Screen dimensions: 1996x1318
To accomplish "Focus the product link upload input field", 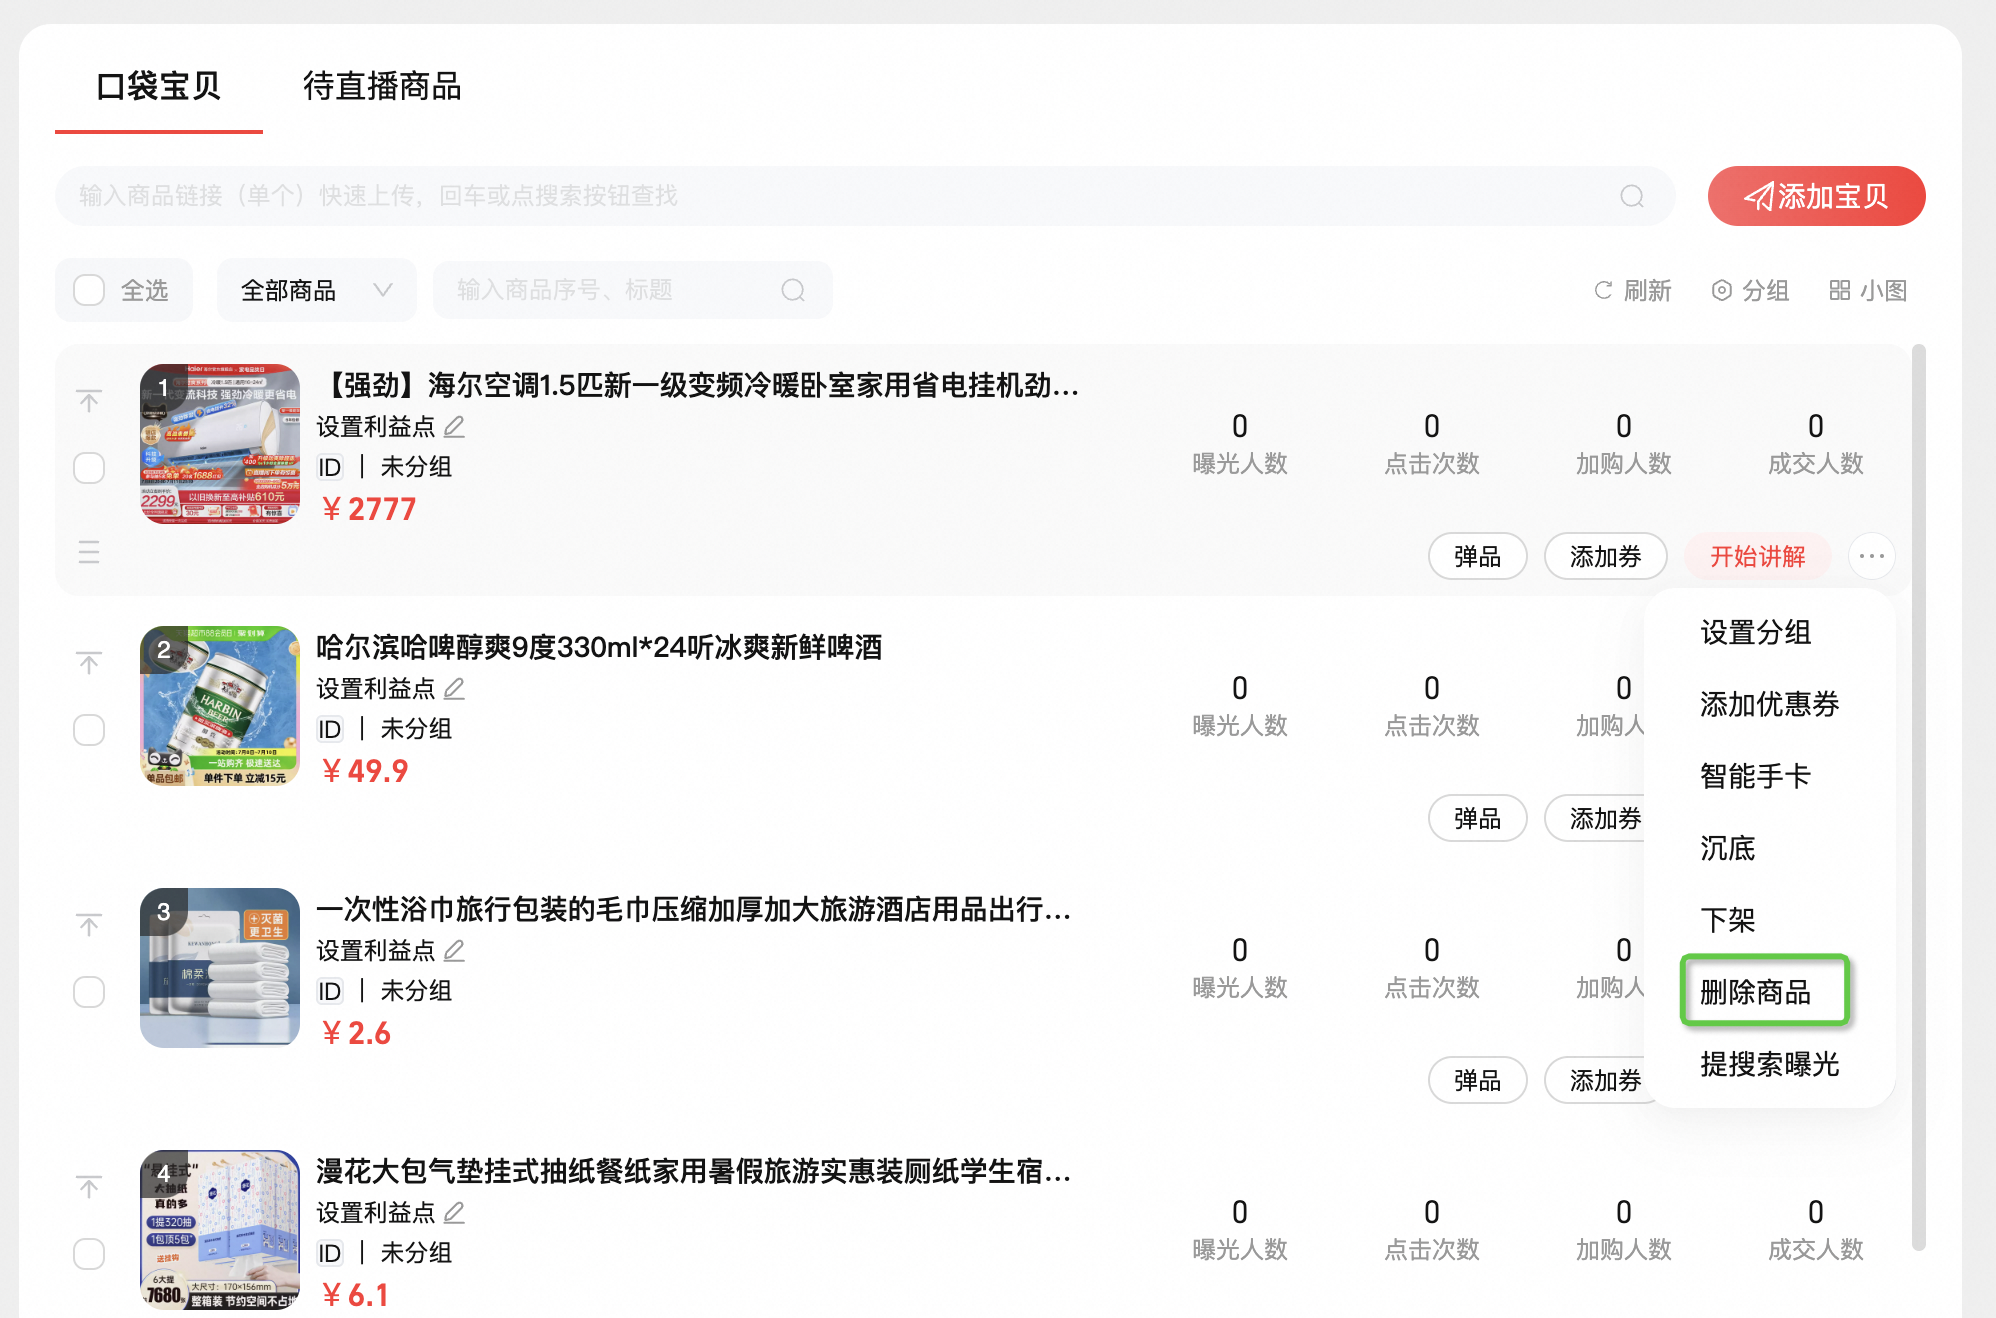I will click(x=865, y=196).
